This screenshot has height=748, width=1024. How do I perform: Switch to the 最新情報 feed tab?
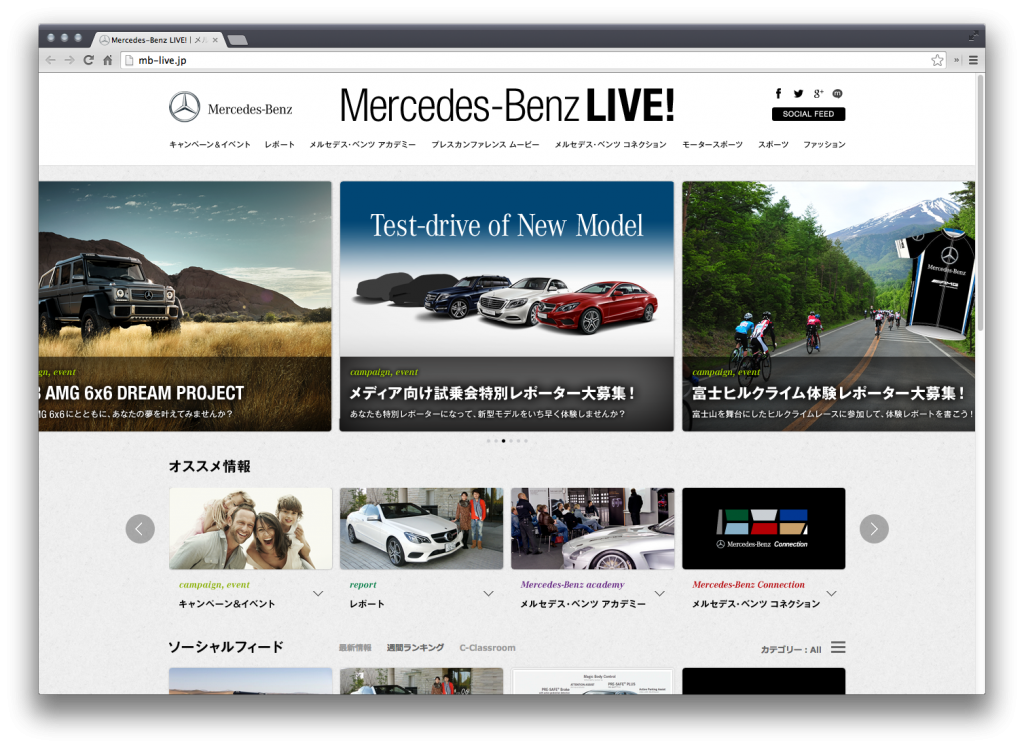355,647
